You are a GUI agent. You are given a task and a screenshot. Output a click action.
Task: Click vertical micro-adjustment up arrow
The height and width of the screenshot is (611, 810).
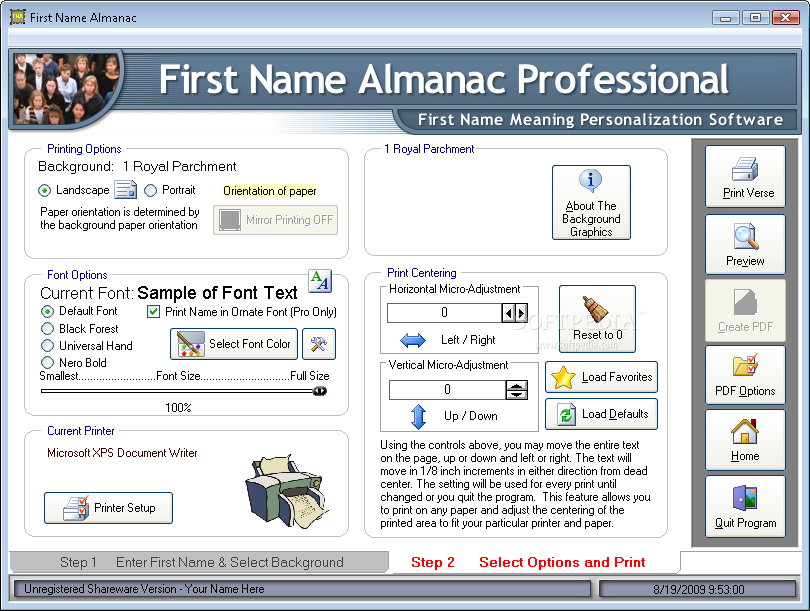click(x=517, y=385)
